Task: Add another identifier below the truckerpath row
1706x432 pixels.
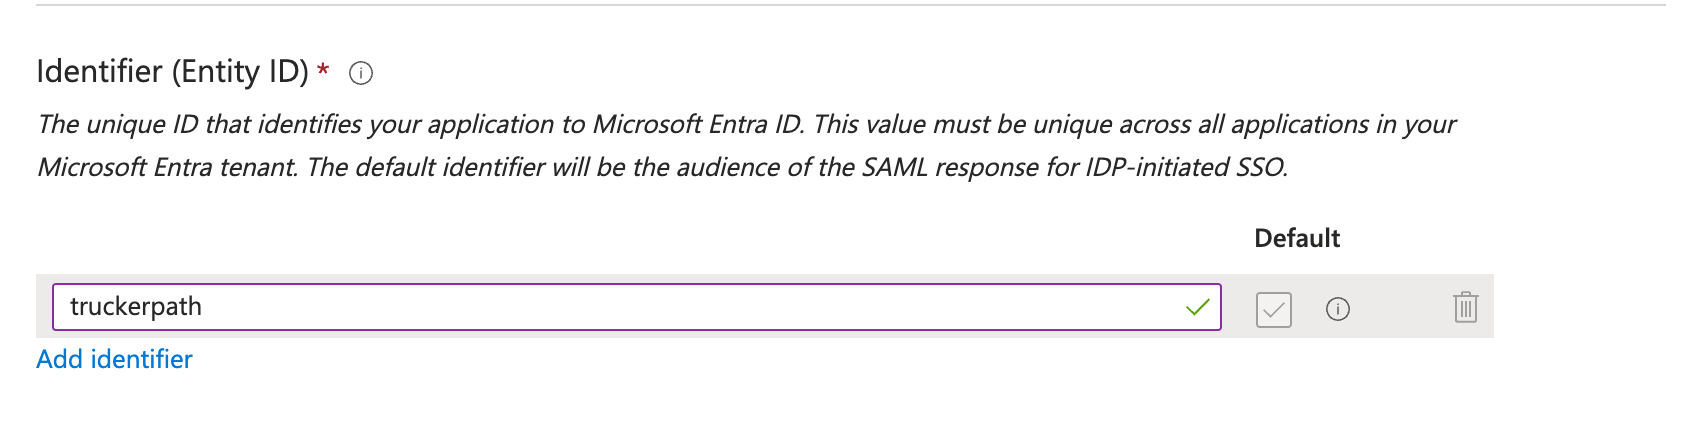Action: tap(114, 359)
